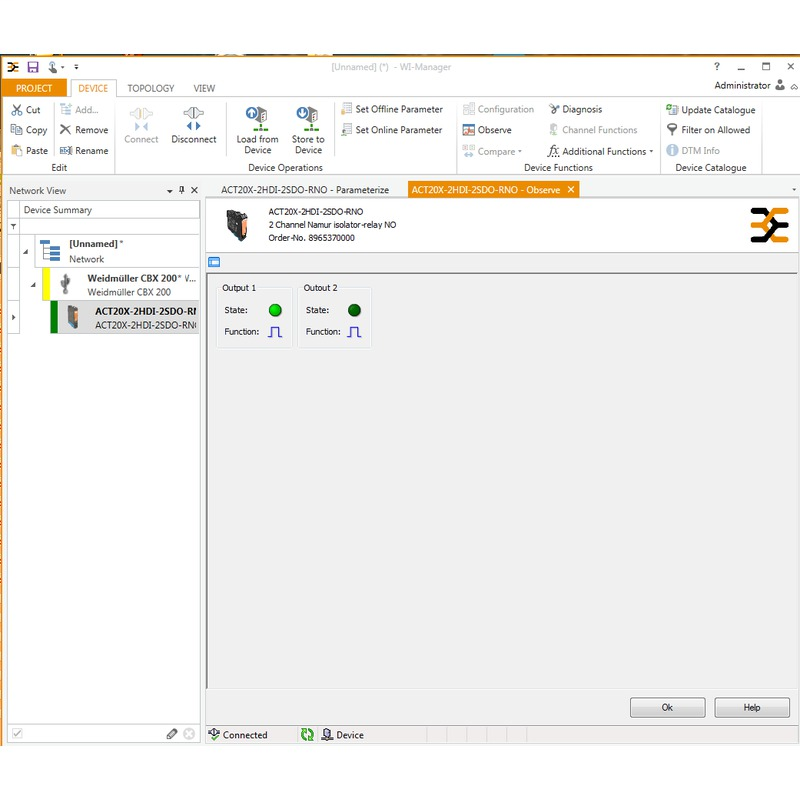Click the Help question mark icon
The image size is (800, 800).
click(x=717, y=66)
